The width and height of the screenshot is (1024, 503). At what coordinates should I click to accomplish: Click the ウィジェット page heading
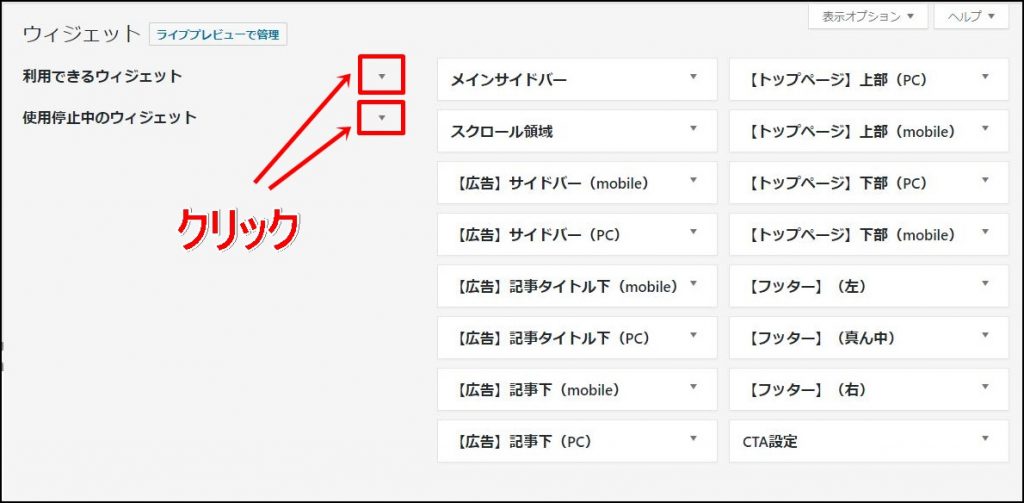pos(82,35)
